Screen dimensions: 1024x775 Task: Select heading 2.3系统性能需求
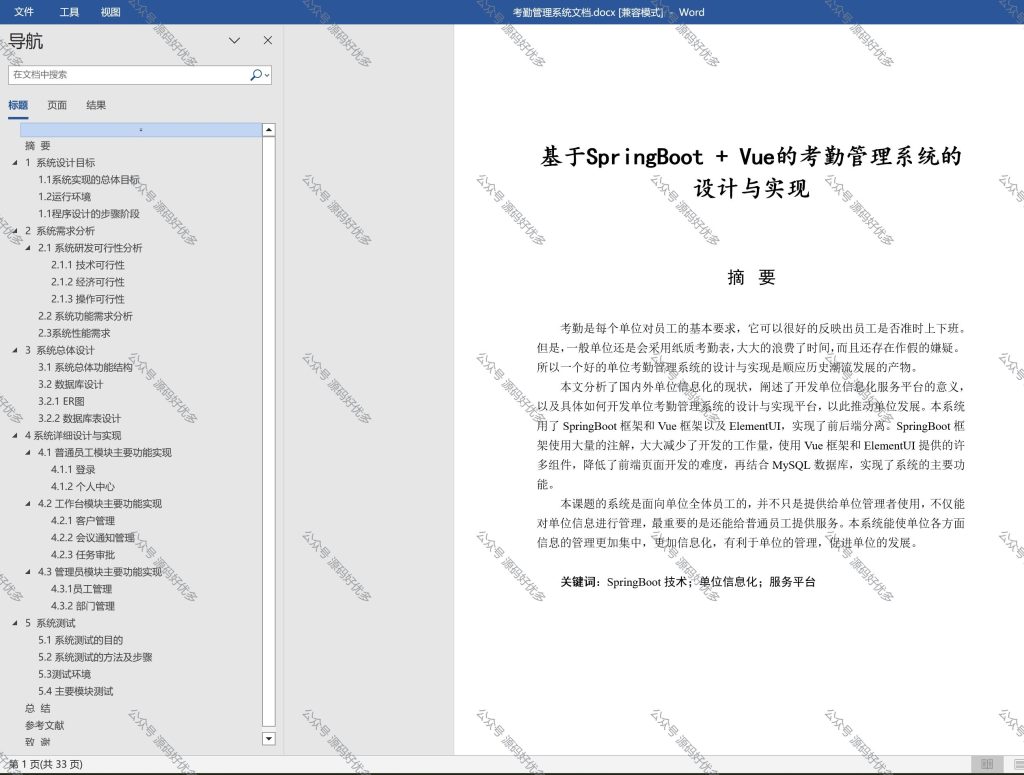coord(74,333)
